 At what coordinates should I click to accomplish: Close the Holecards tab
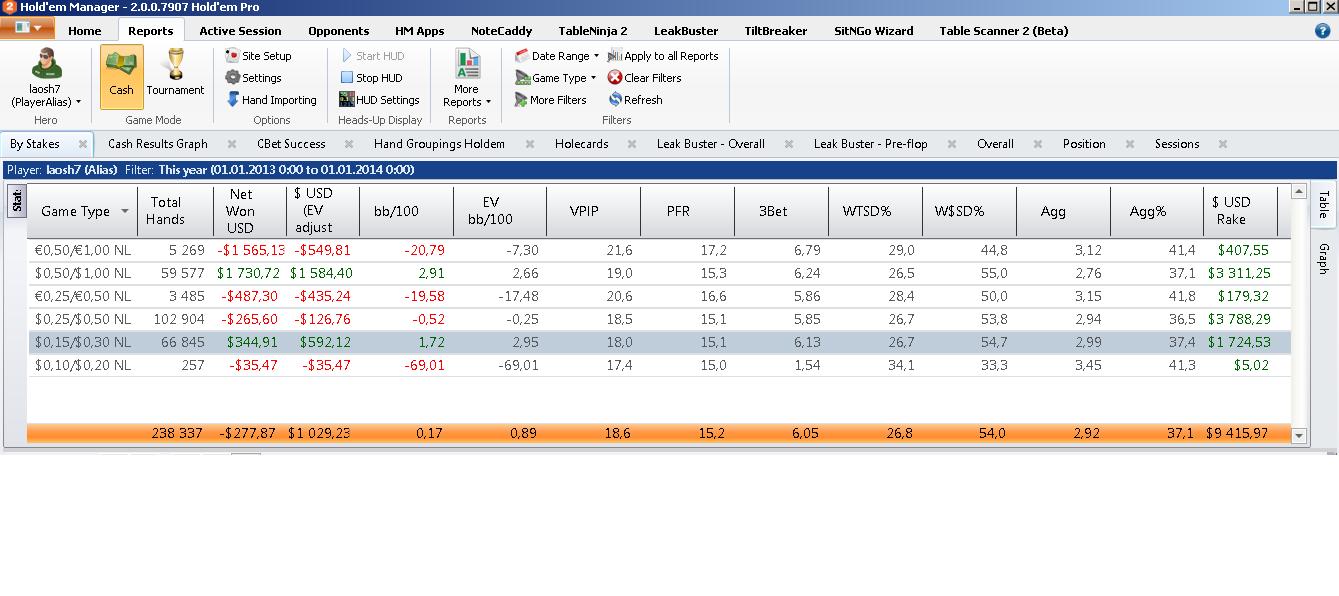point(632,144)
